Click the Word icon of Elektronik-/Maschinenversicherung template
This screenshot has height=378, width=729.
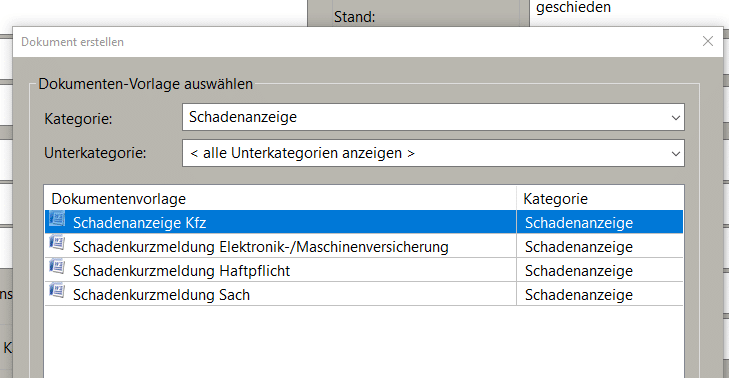57,243
